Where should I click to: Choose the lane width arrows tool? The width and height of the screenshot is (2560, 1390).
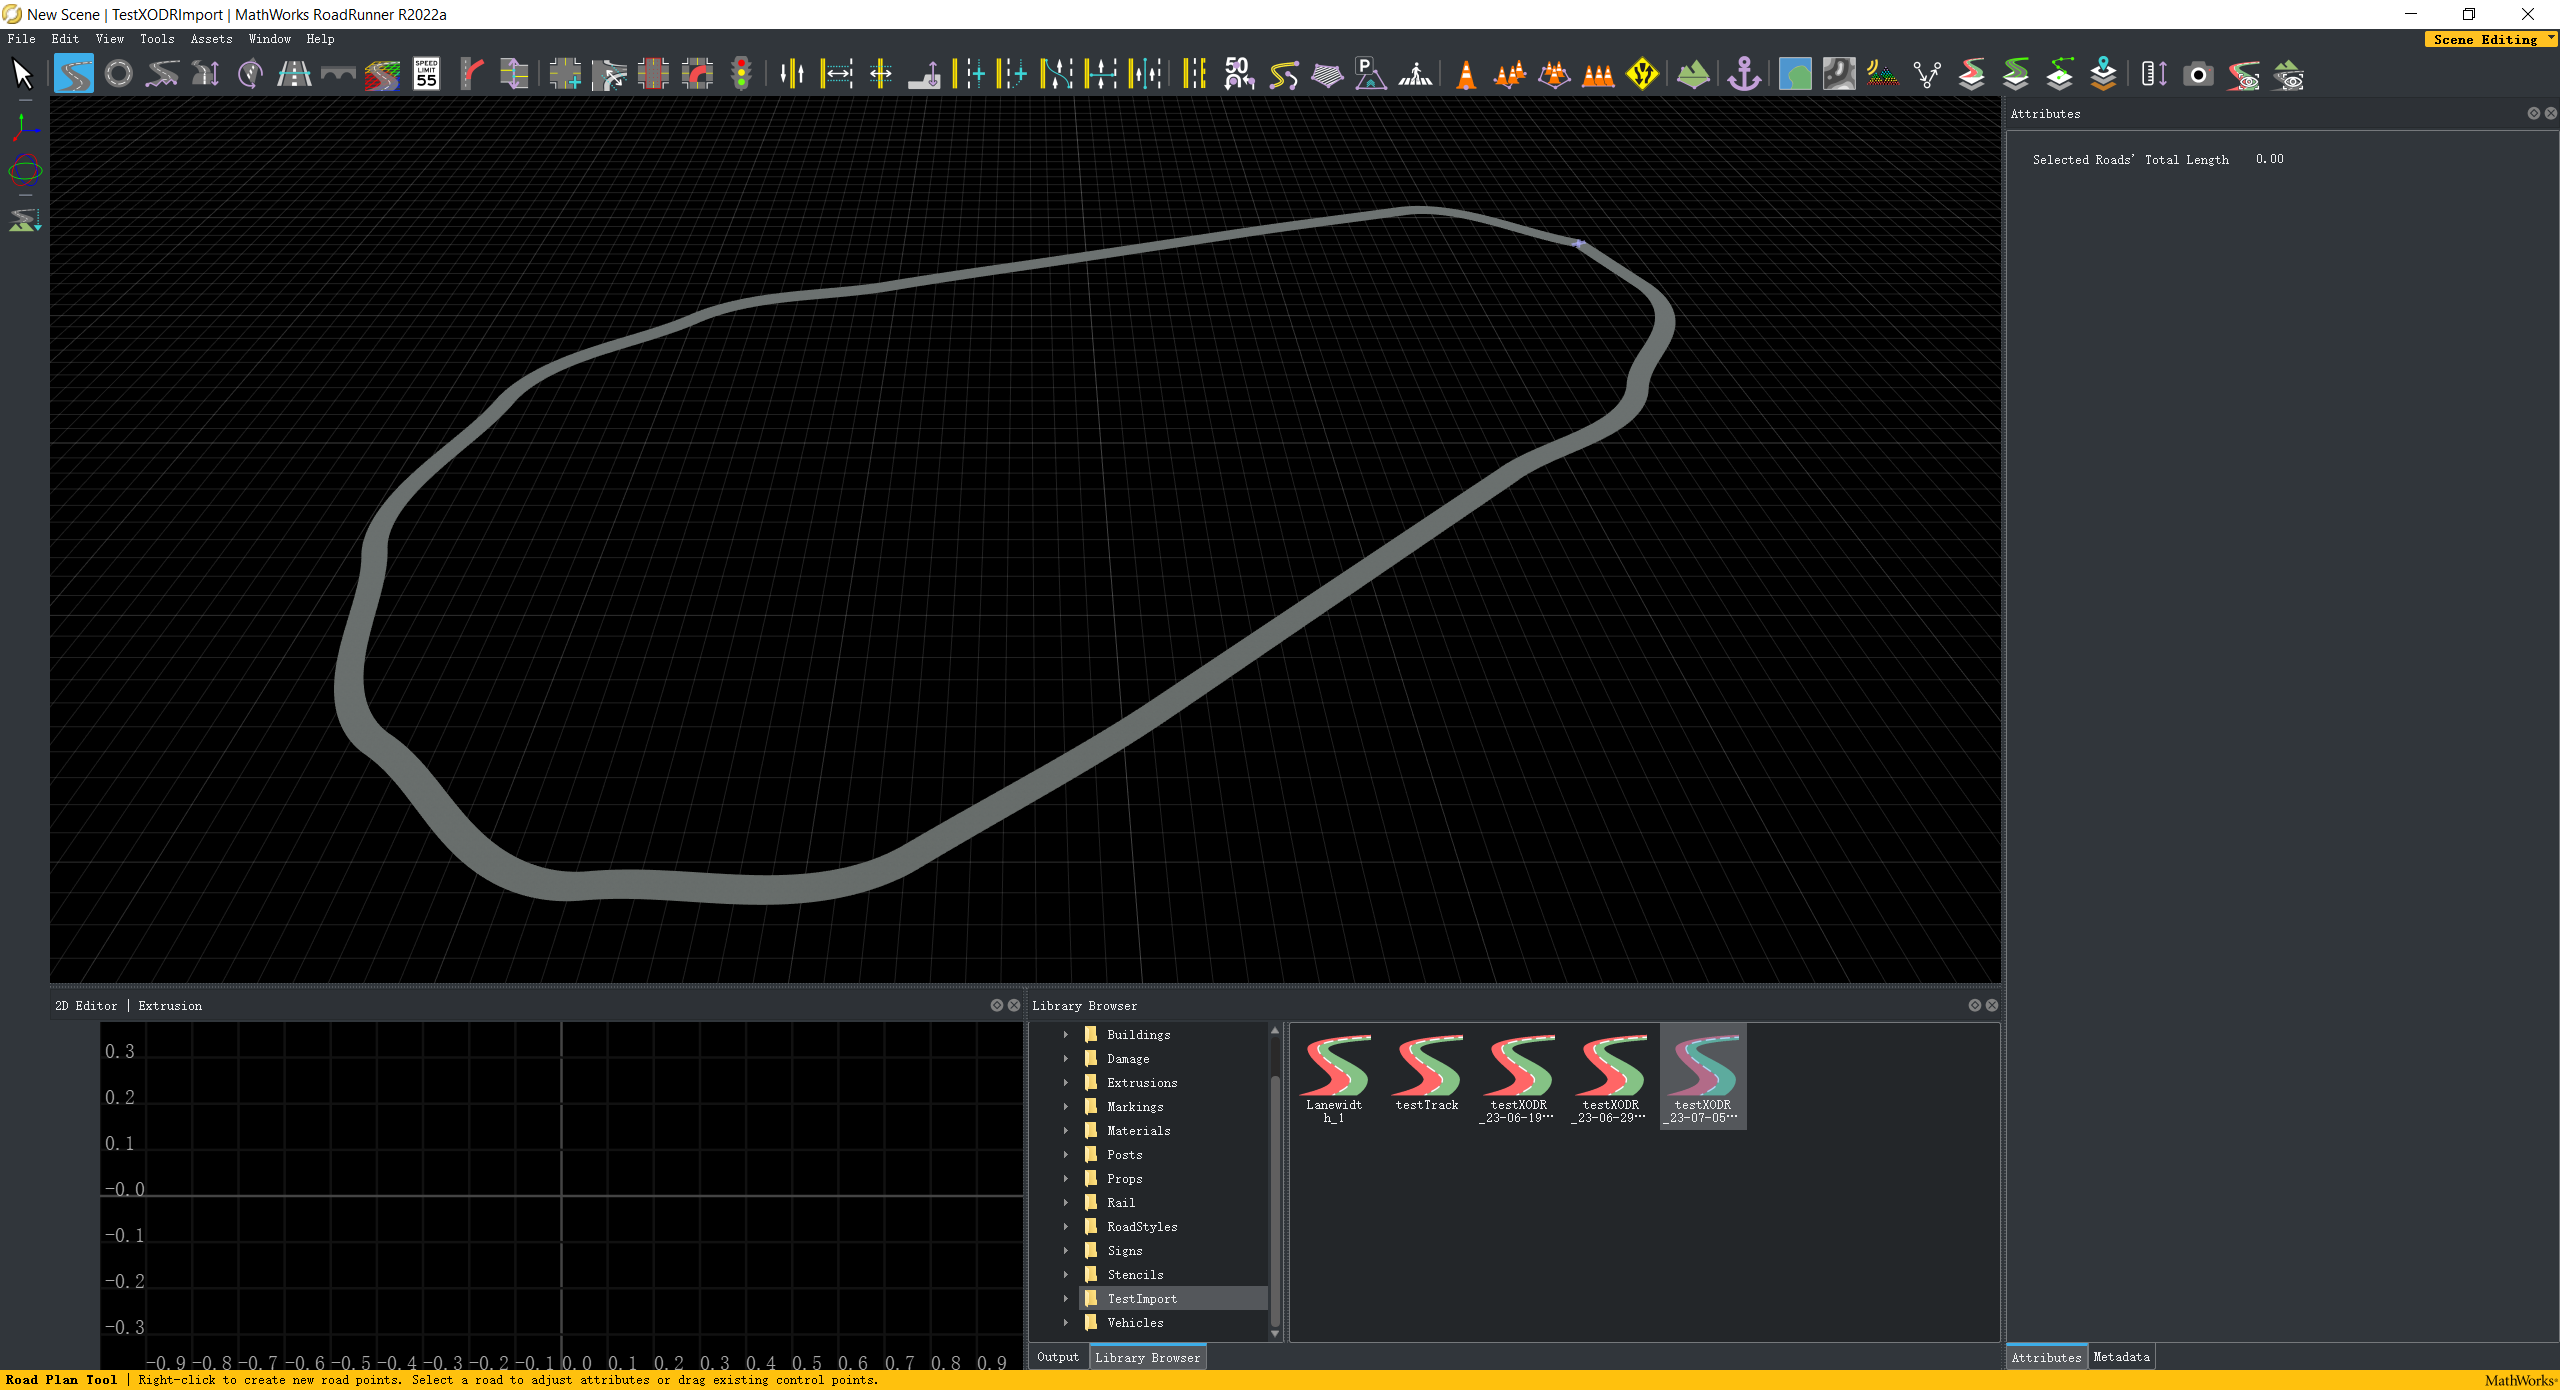click(837, 74)
